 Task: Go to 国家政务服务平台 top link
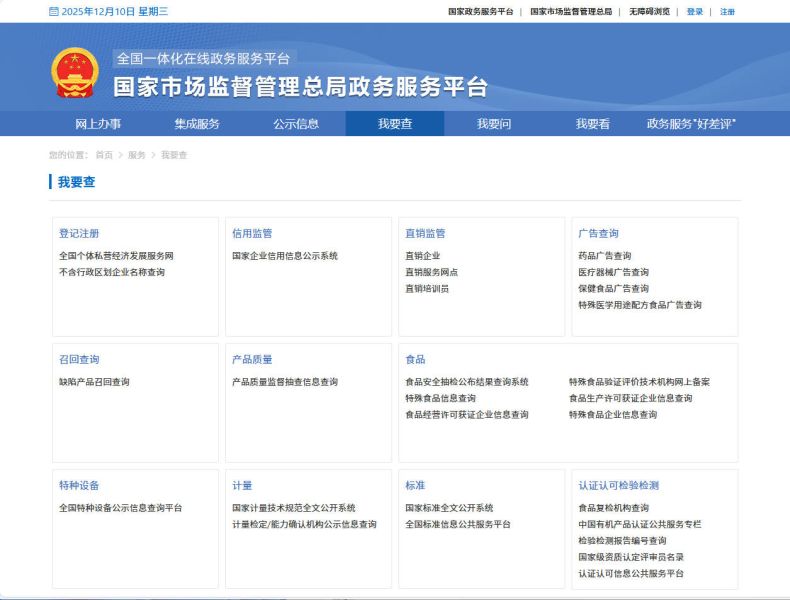(x=481, y=12)
